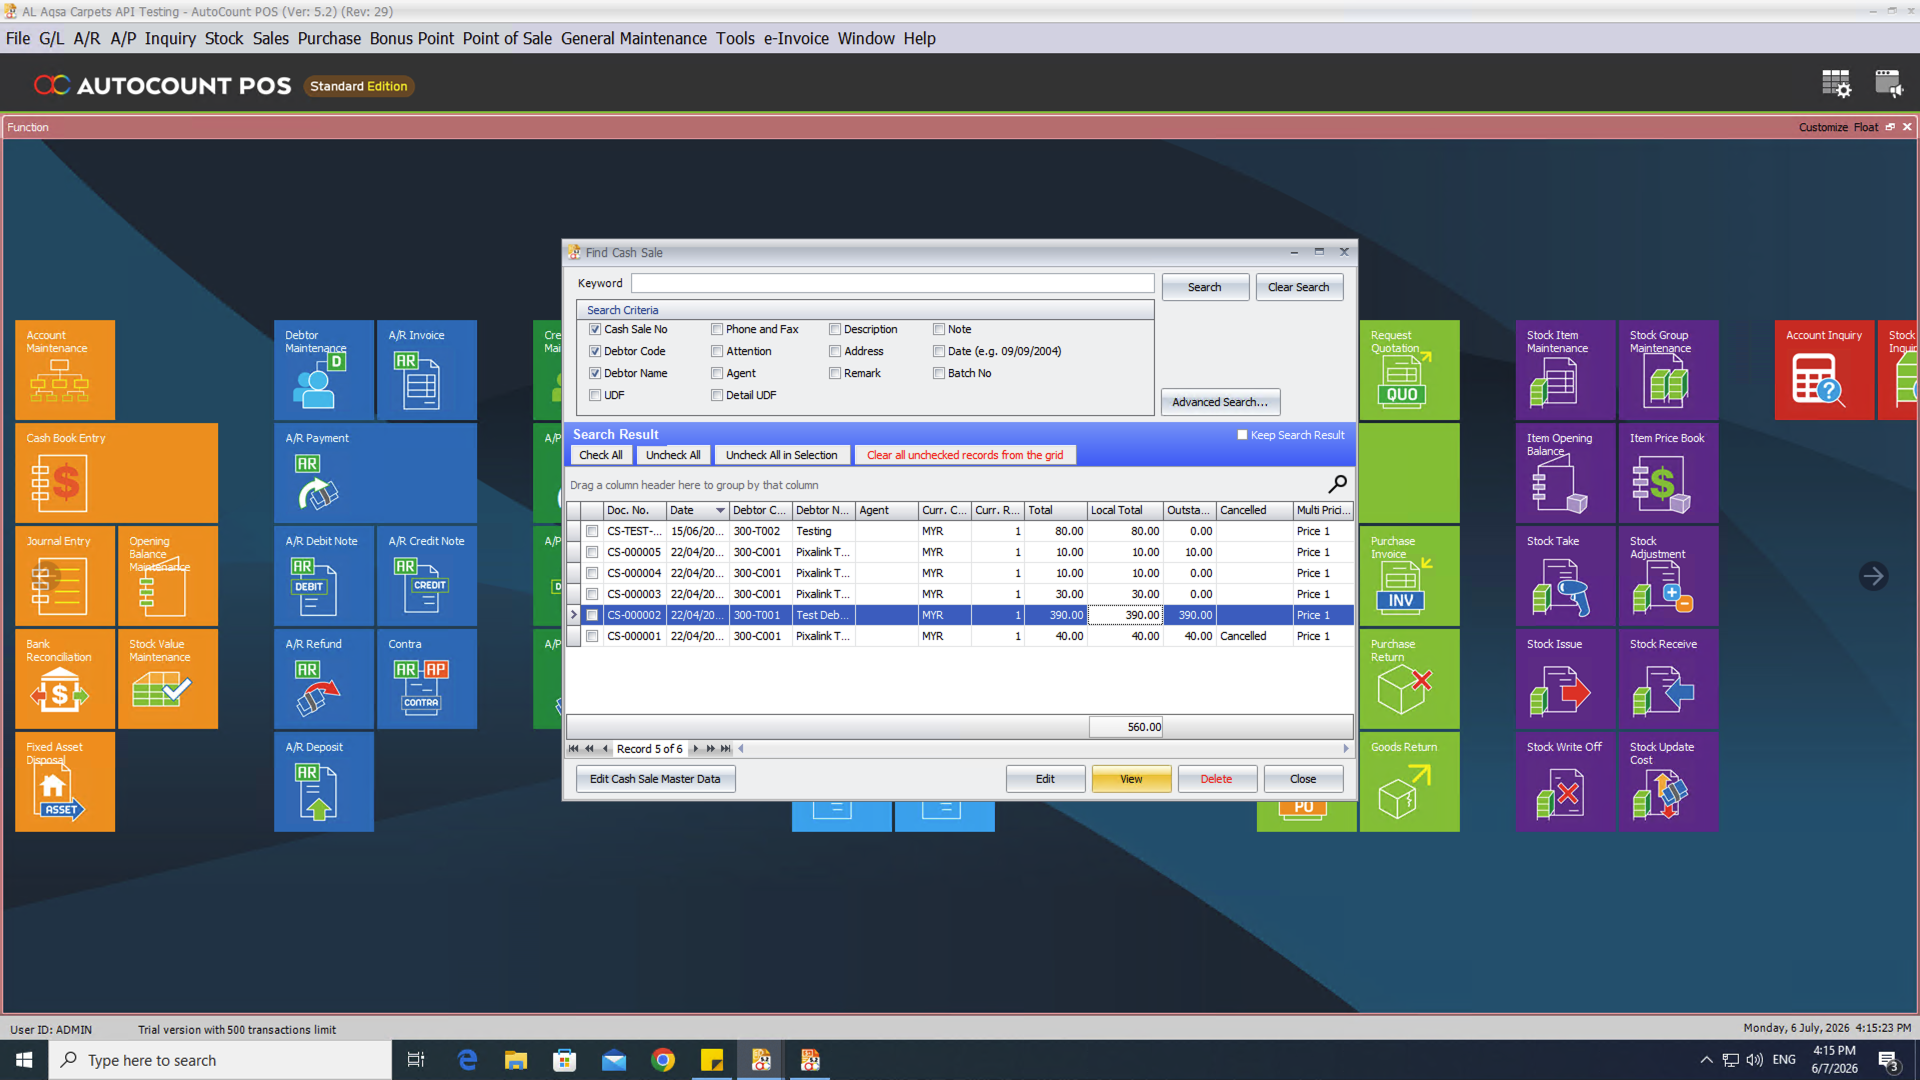1920x1080 pixels.
Task: Click the Customize link in Function bar
Action: (x=1823, y=127)
